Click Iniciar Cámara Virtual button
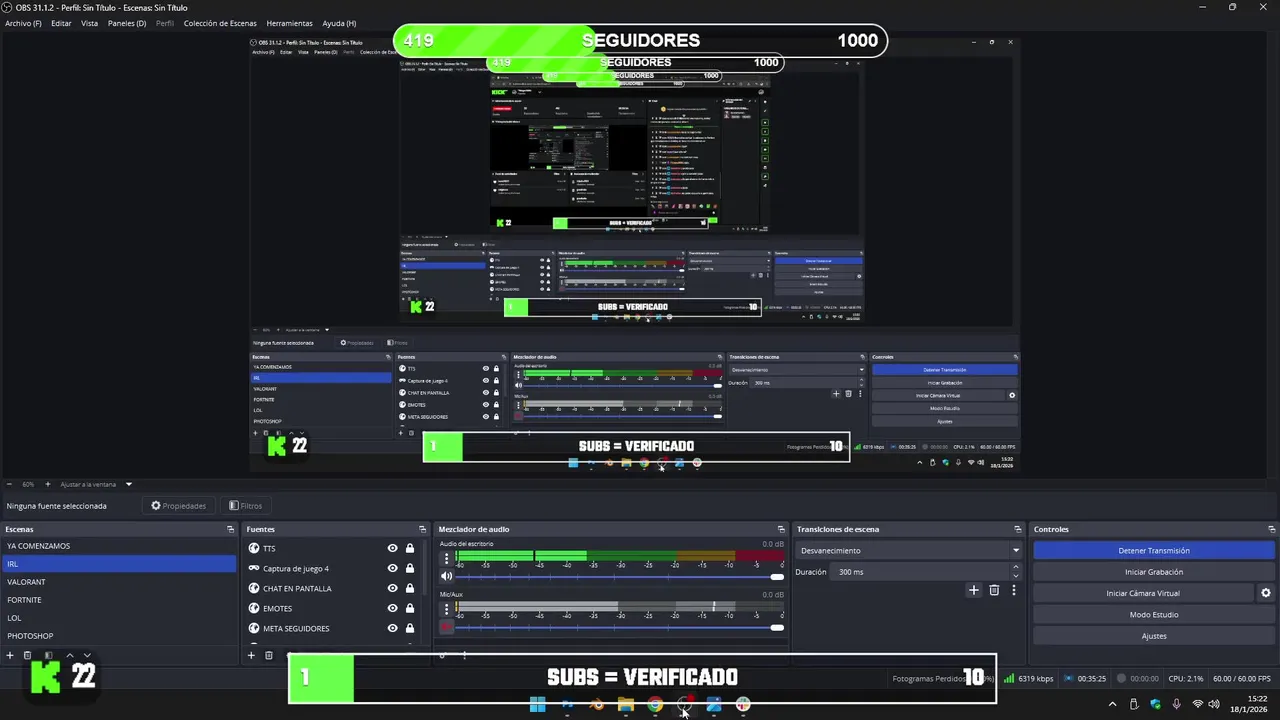Viewport: 1280px width, 720px height. pyautogui.click(x=1143, y=593)
